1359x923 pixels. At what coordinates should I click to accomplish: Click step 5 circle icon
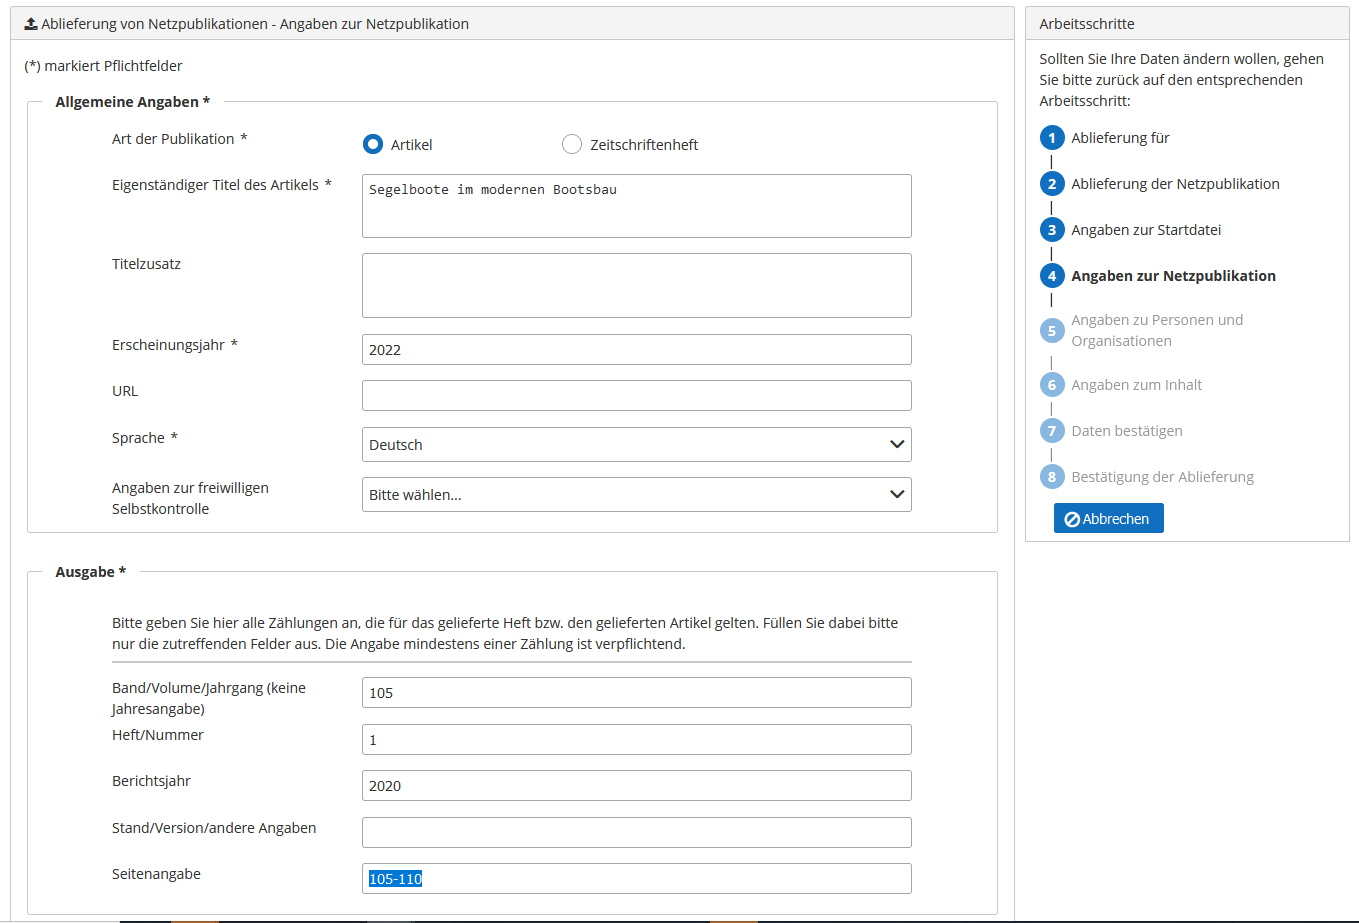tap(1051, 331)
